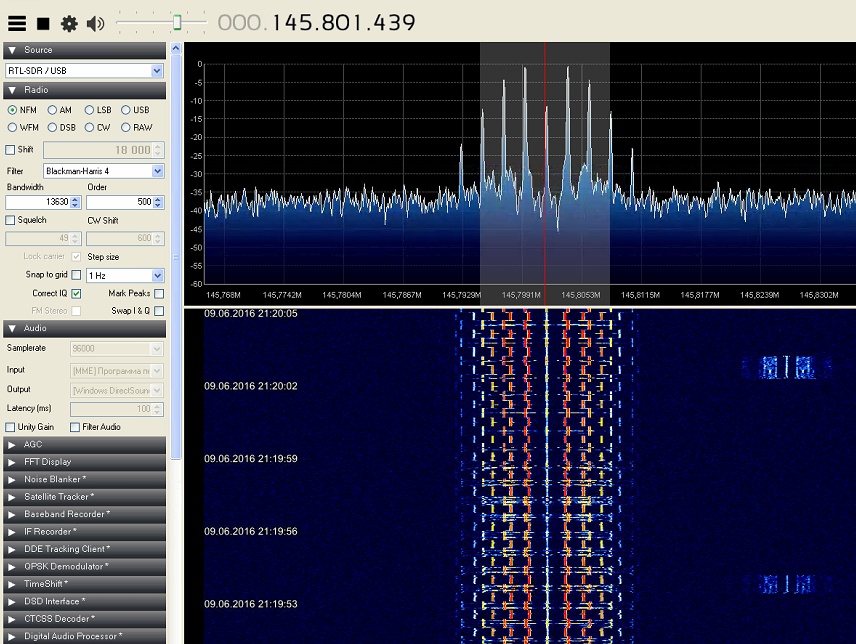Select DSB demodulation mode
Screen dimensions: 856x644
tap(52, 127)
